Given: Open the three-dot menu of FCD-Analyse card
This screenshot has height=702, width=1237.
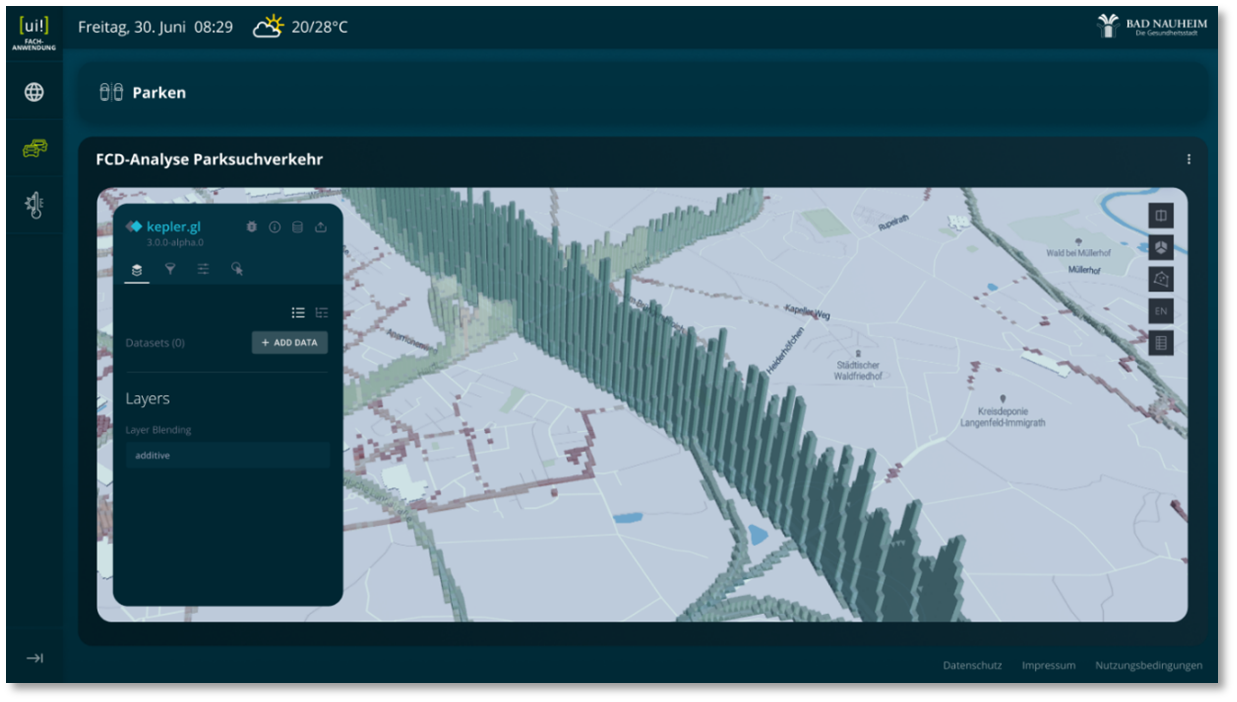Looking at the screenshot, I should (x=1188, y=159).
